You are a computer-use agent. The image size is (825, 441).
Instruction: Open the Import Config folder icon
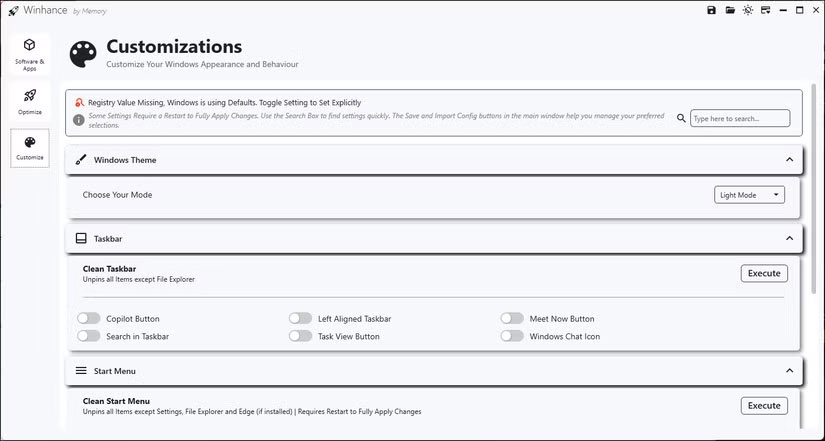pyautogui.click(x=730, y=10)
